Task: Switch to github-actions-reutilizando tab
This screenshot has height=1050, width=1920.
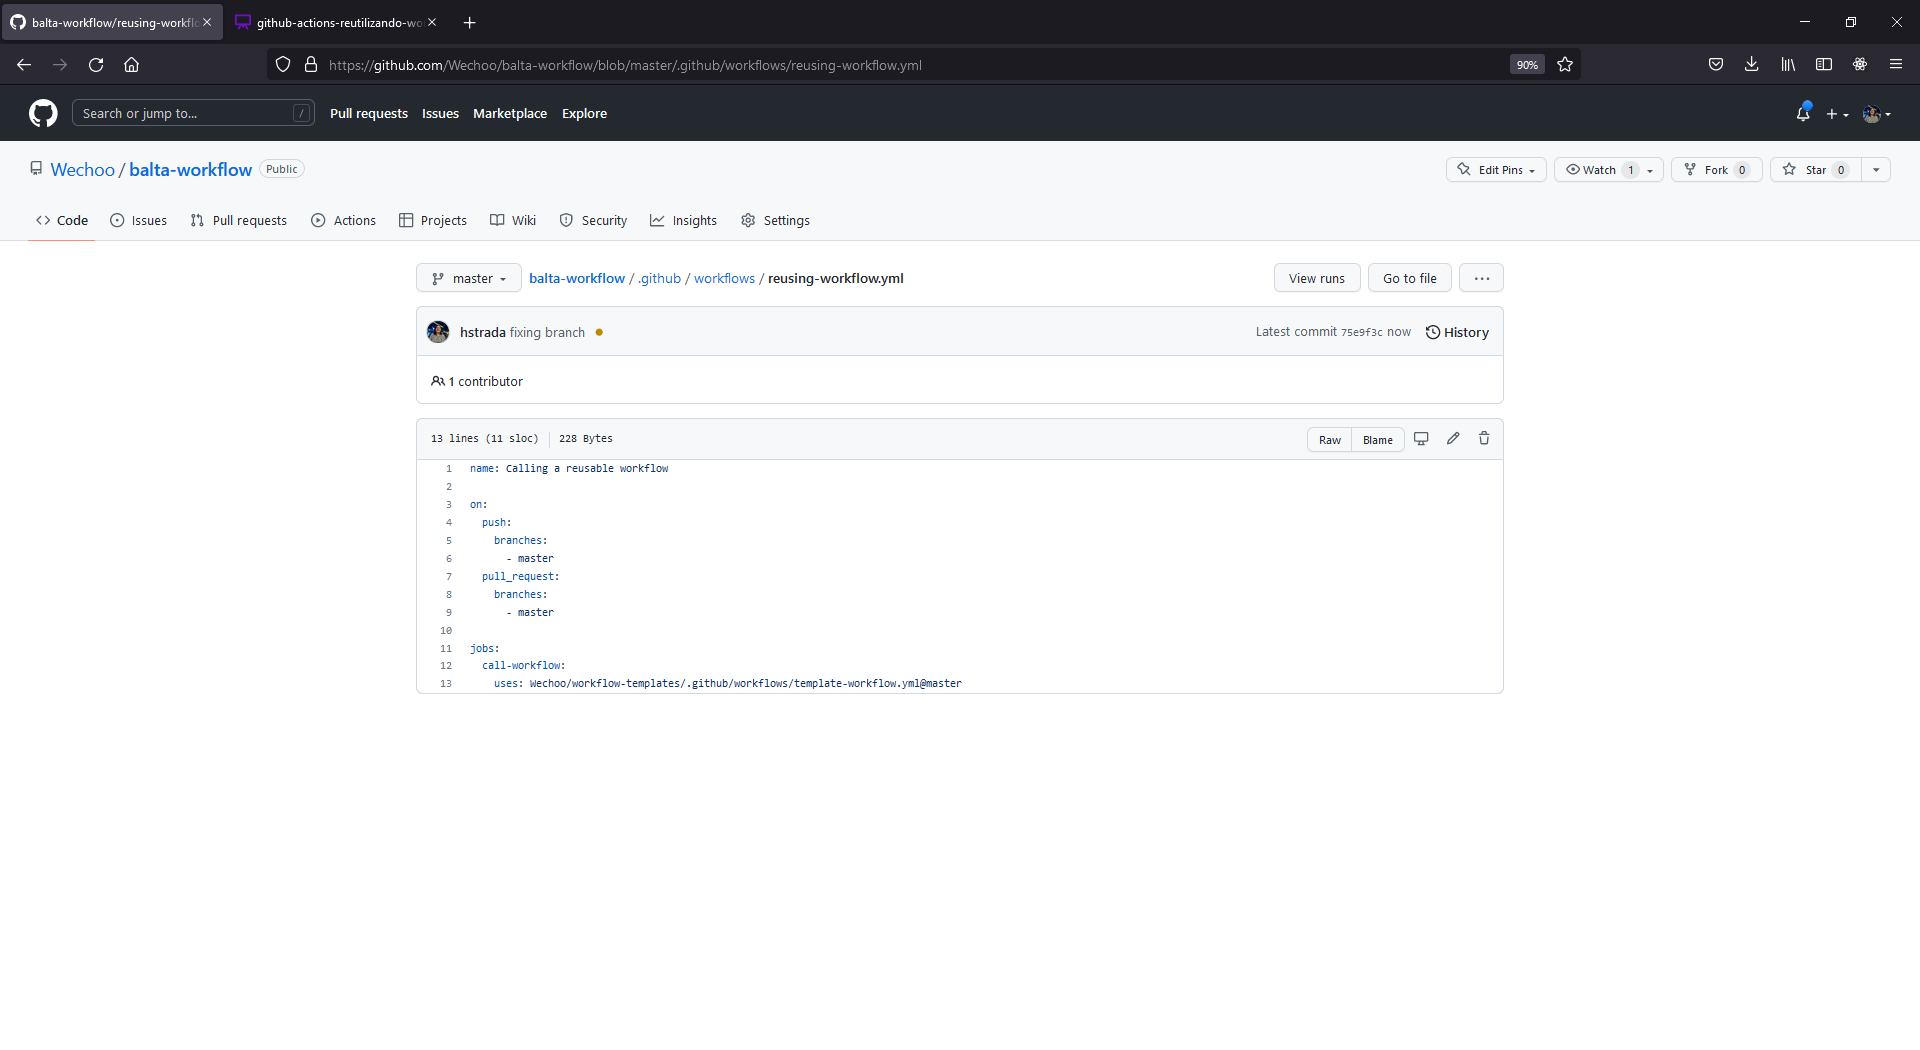Action: 328,22
